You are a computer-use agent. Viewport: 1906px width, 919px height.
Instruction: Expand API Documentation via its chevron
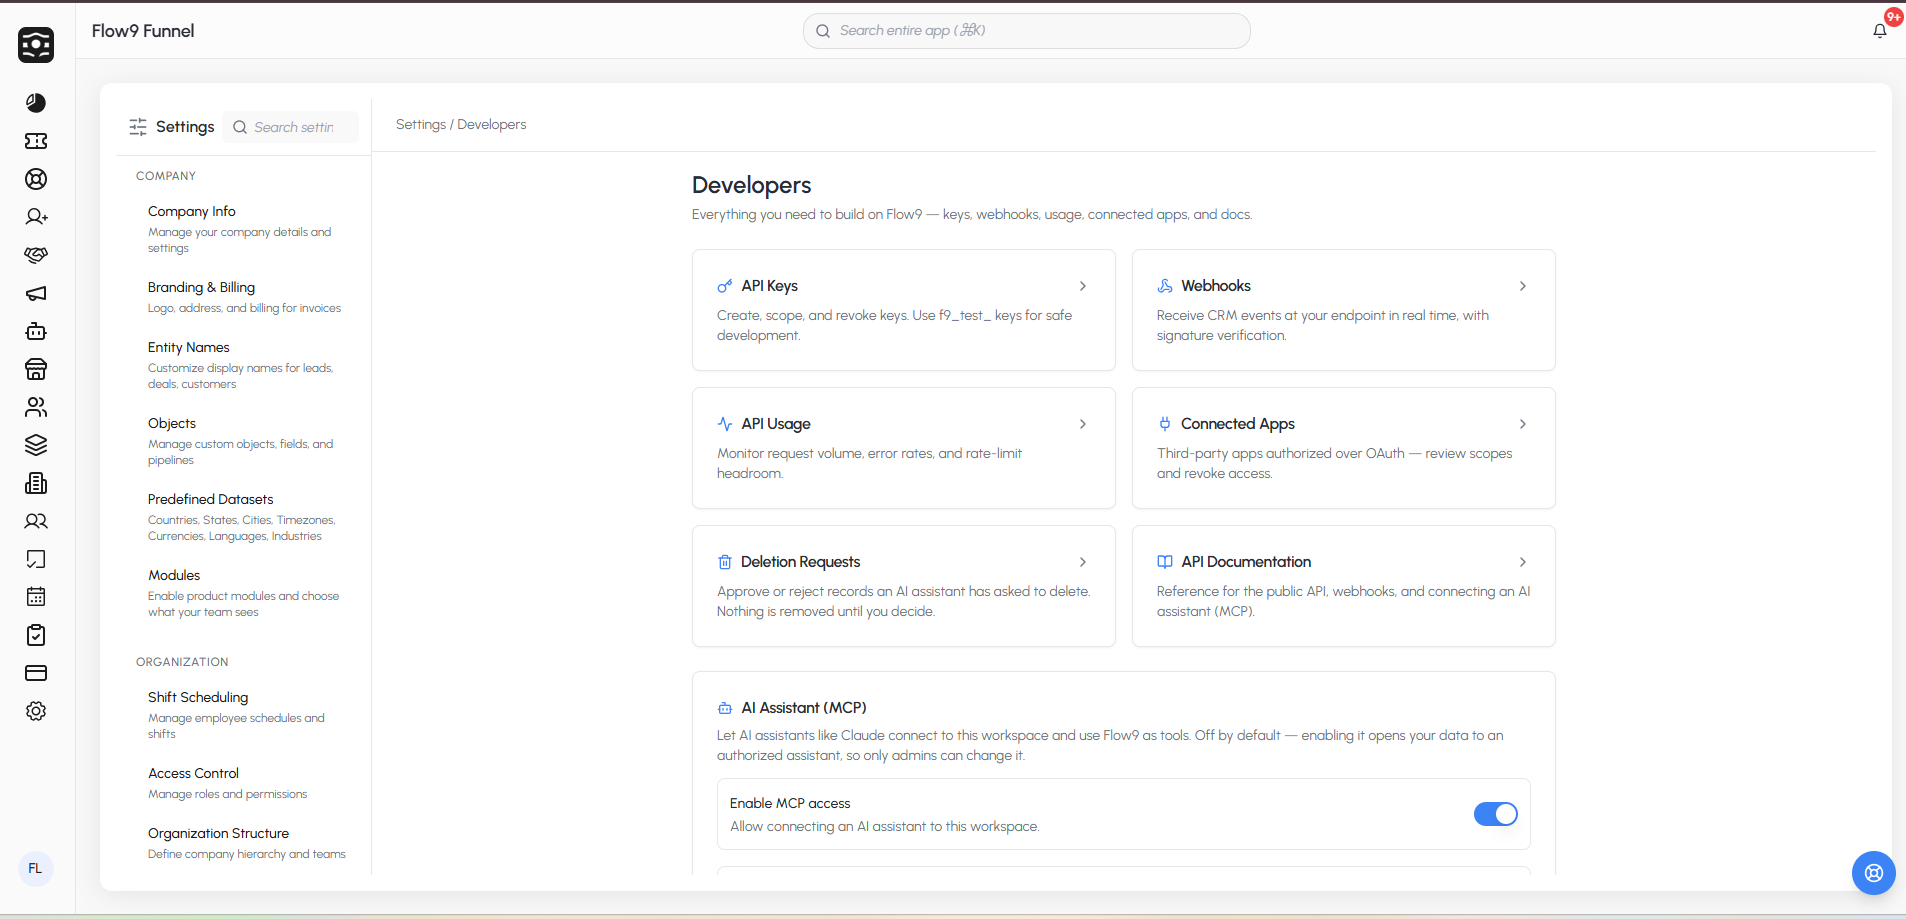point(1523,562)
